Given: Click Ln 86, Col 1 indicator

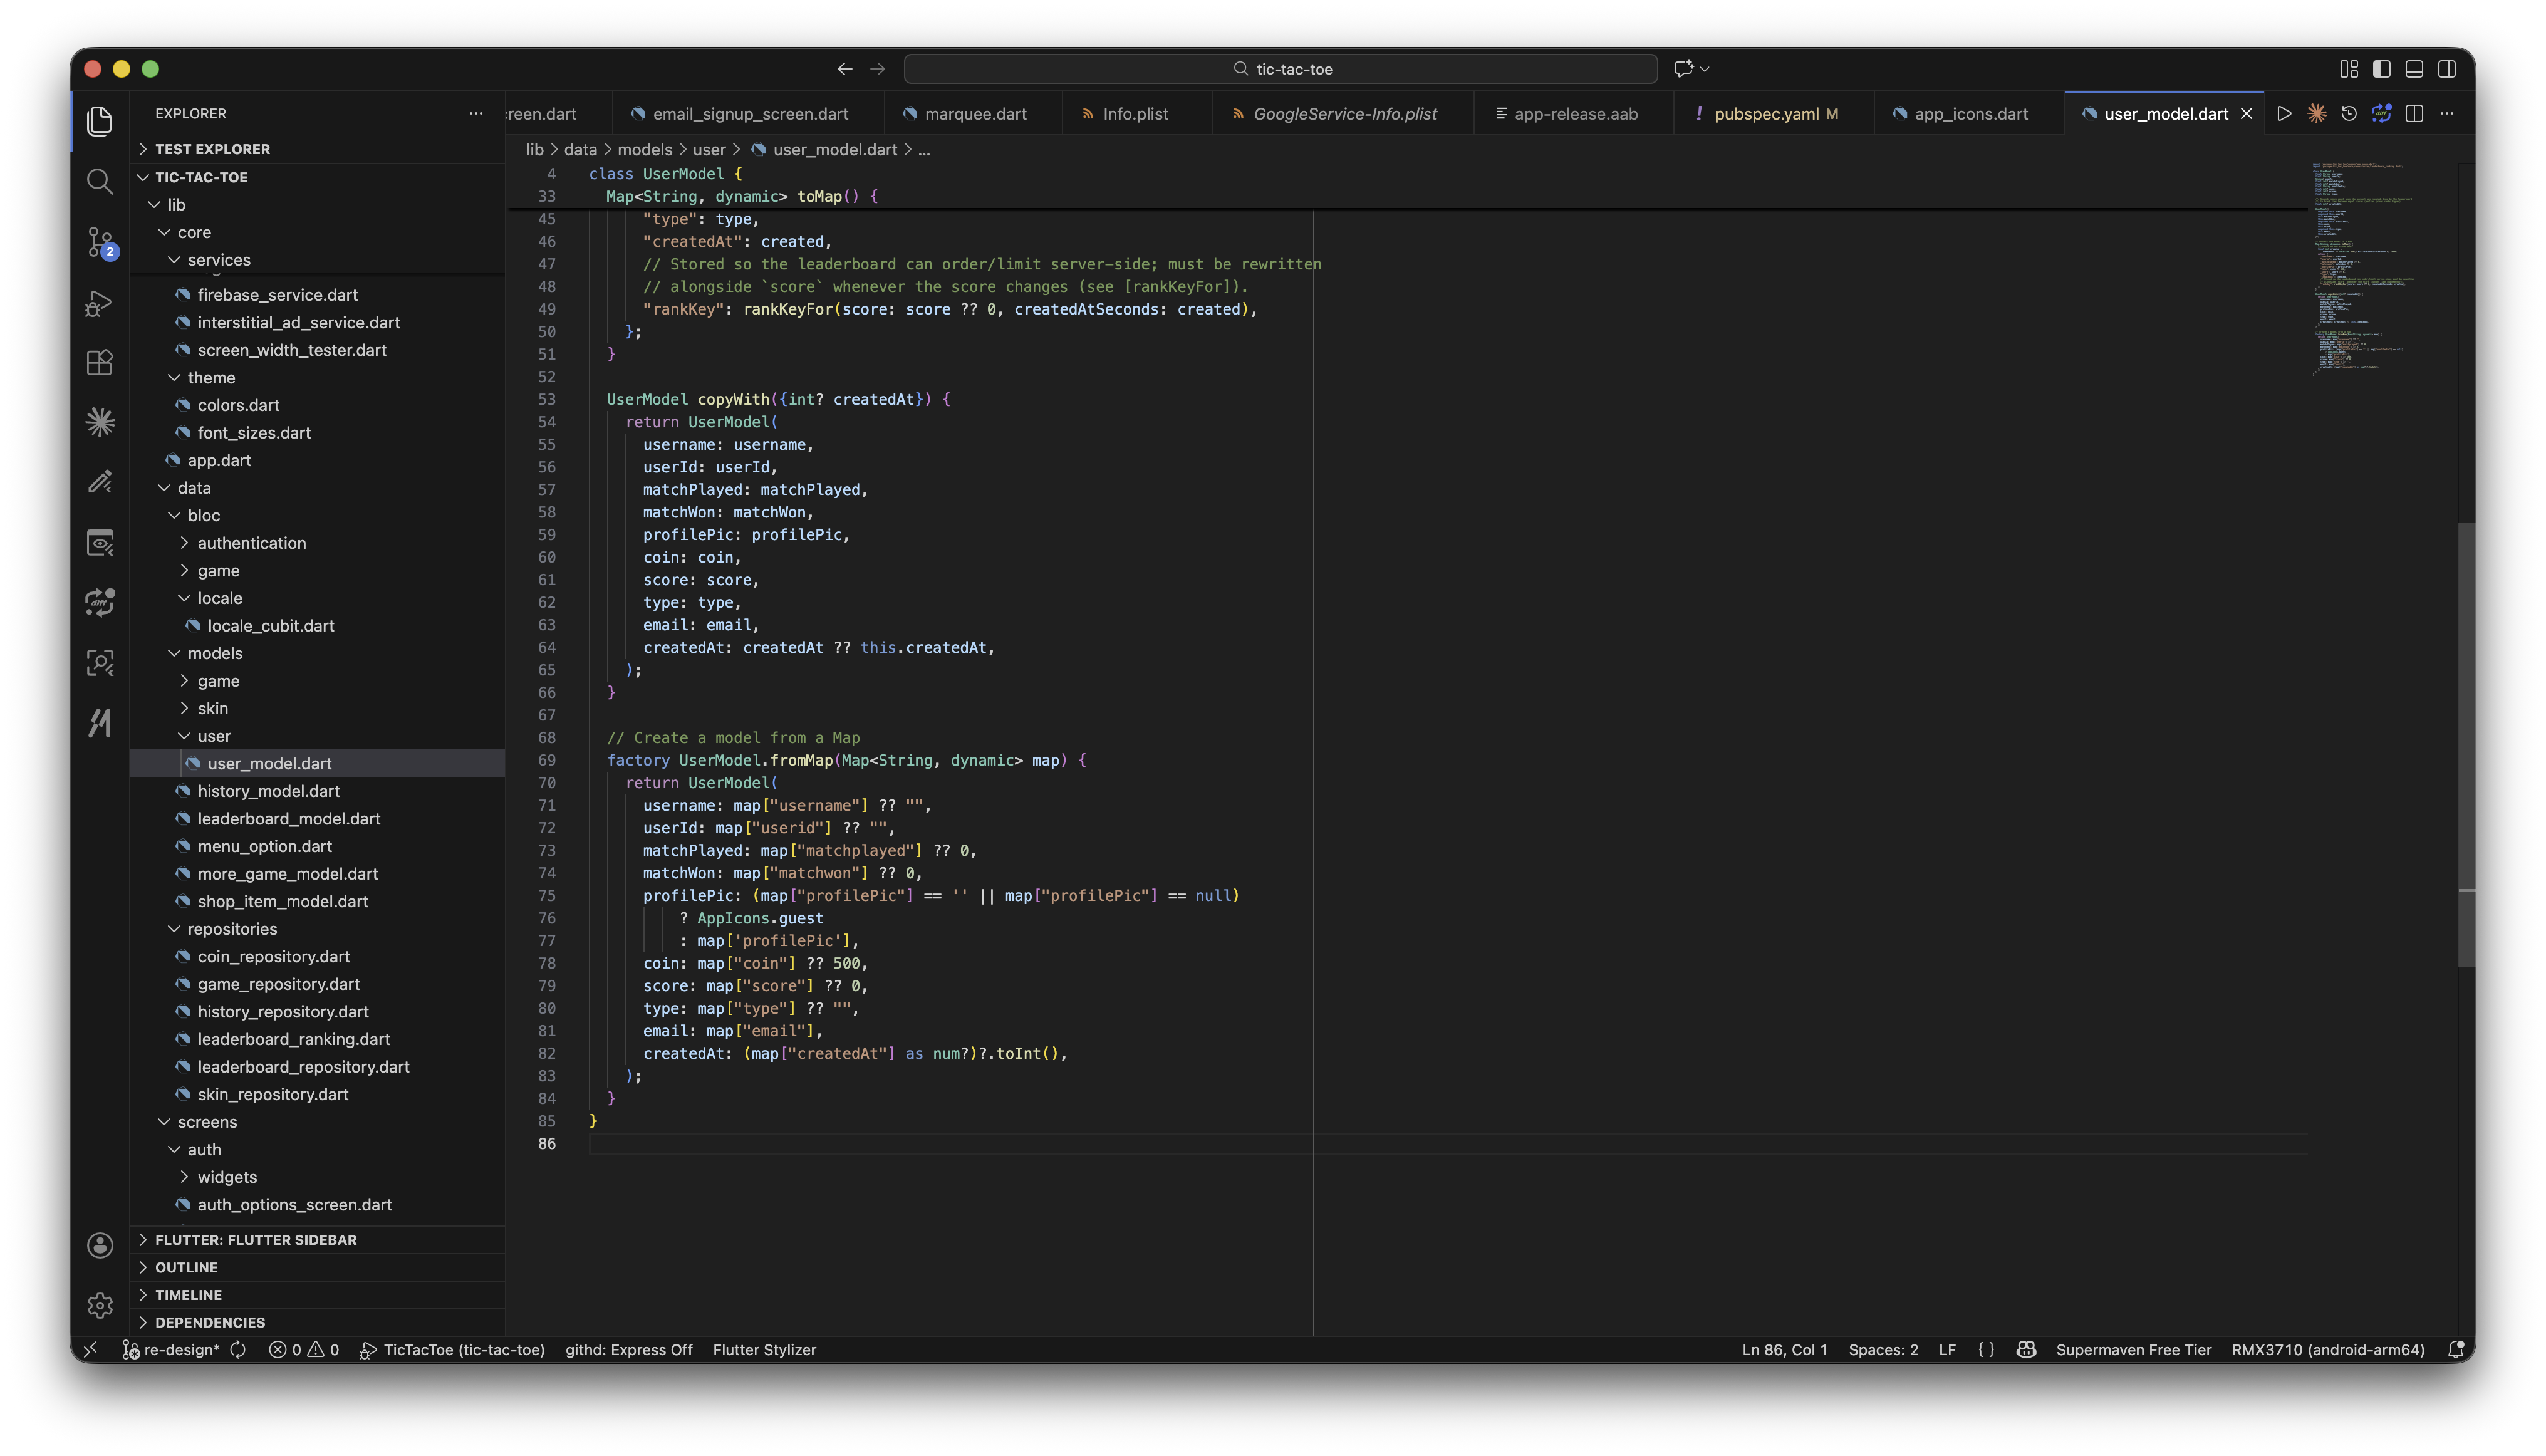Looking at the screenshot, I should (1784, 1350).
